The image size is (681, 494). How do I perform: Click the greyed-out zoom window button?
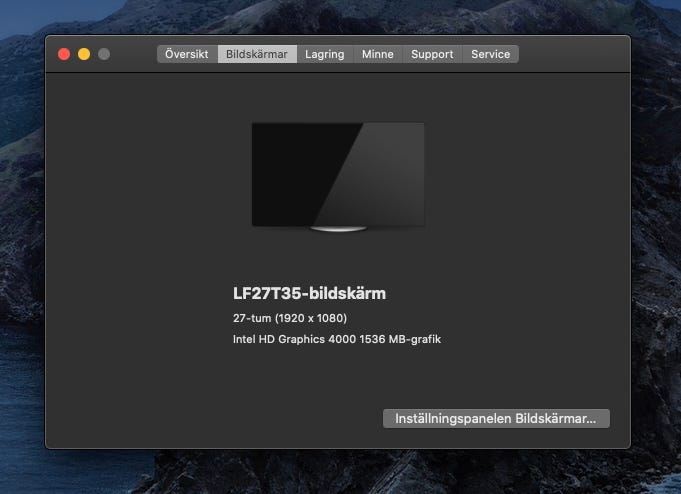(104, 54)
